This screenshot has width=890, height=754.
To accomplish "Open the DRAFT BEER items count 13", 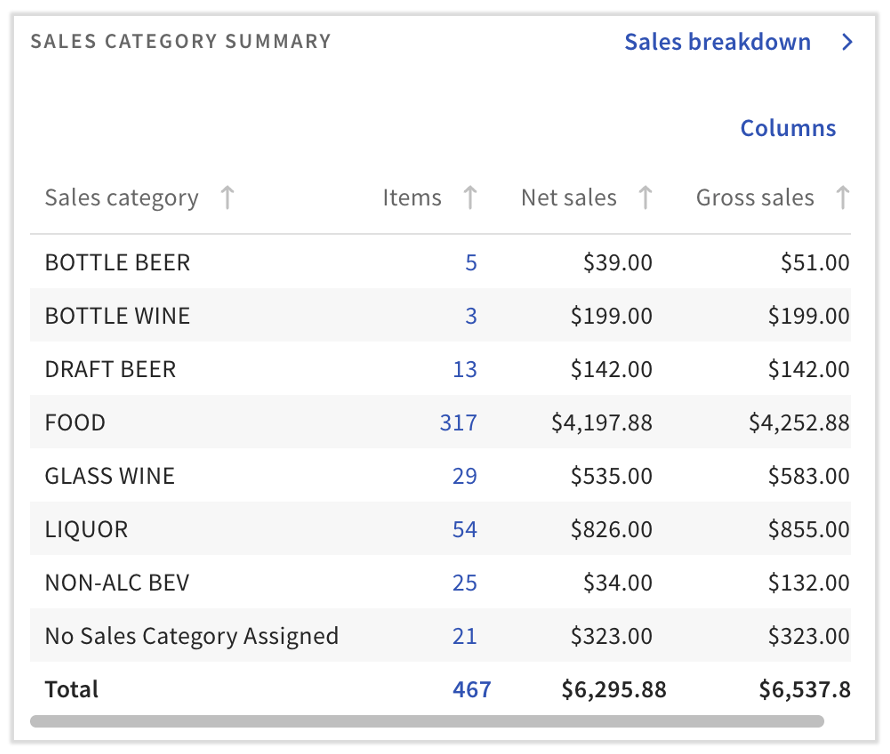I will (464, 370).
